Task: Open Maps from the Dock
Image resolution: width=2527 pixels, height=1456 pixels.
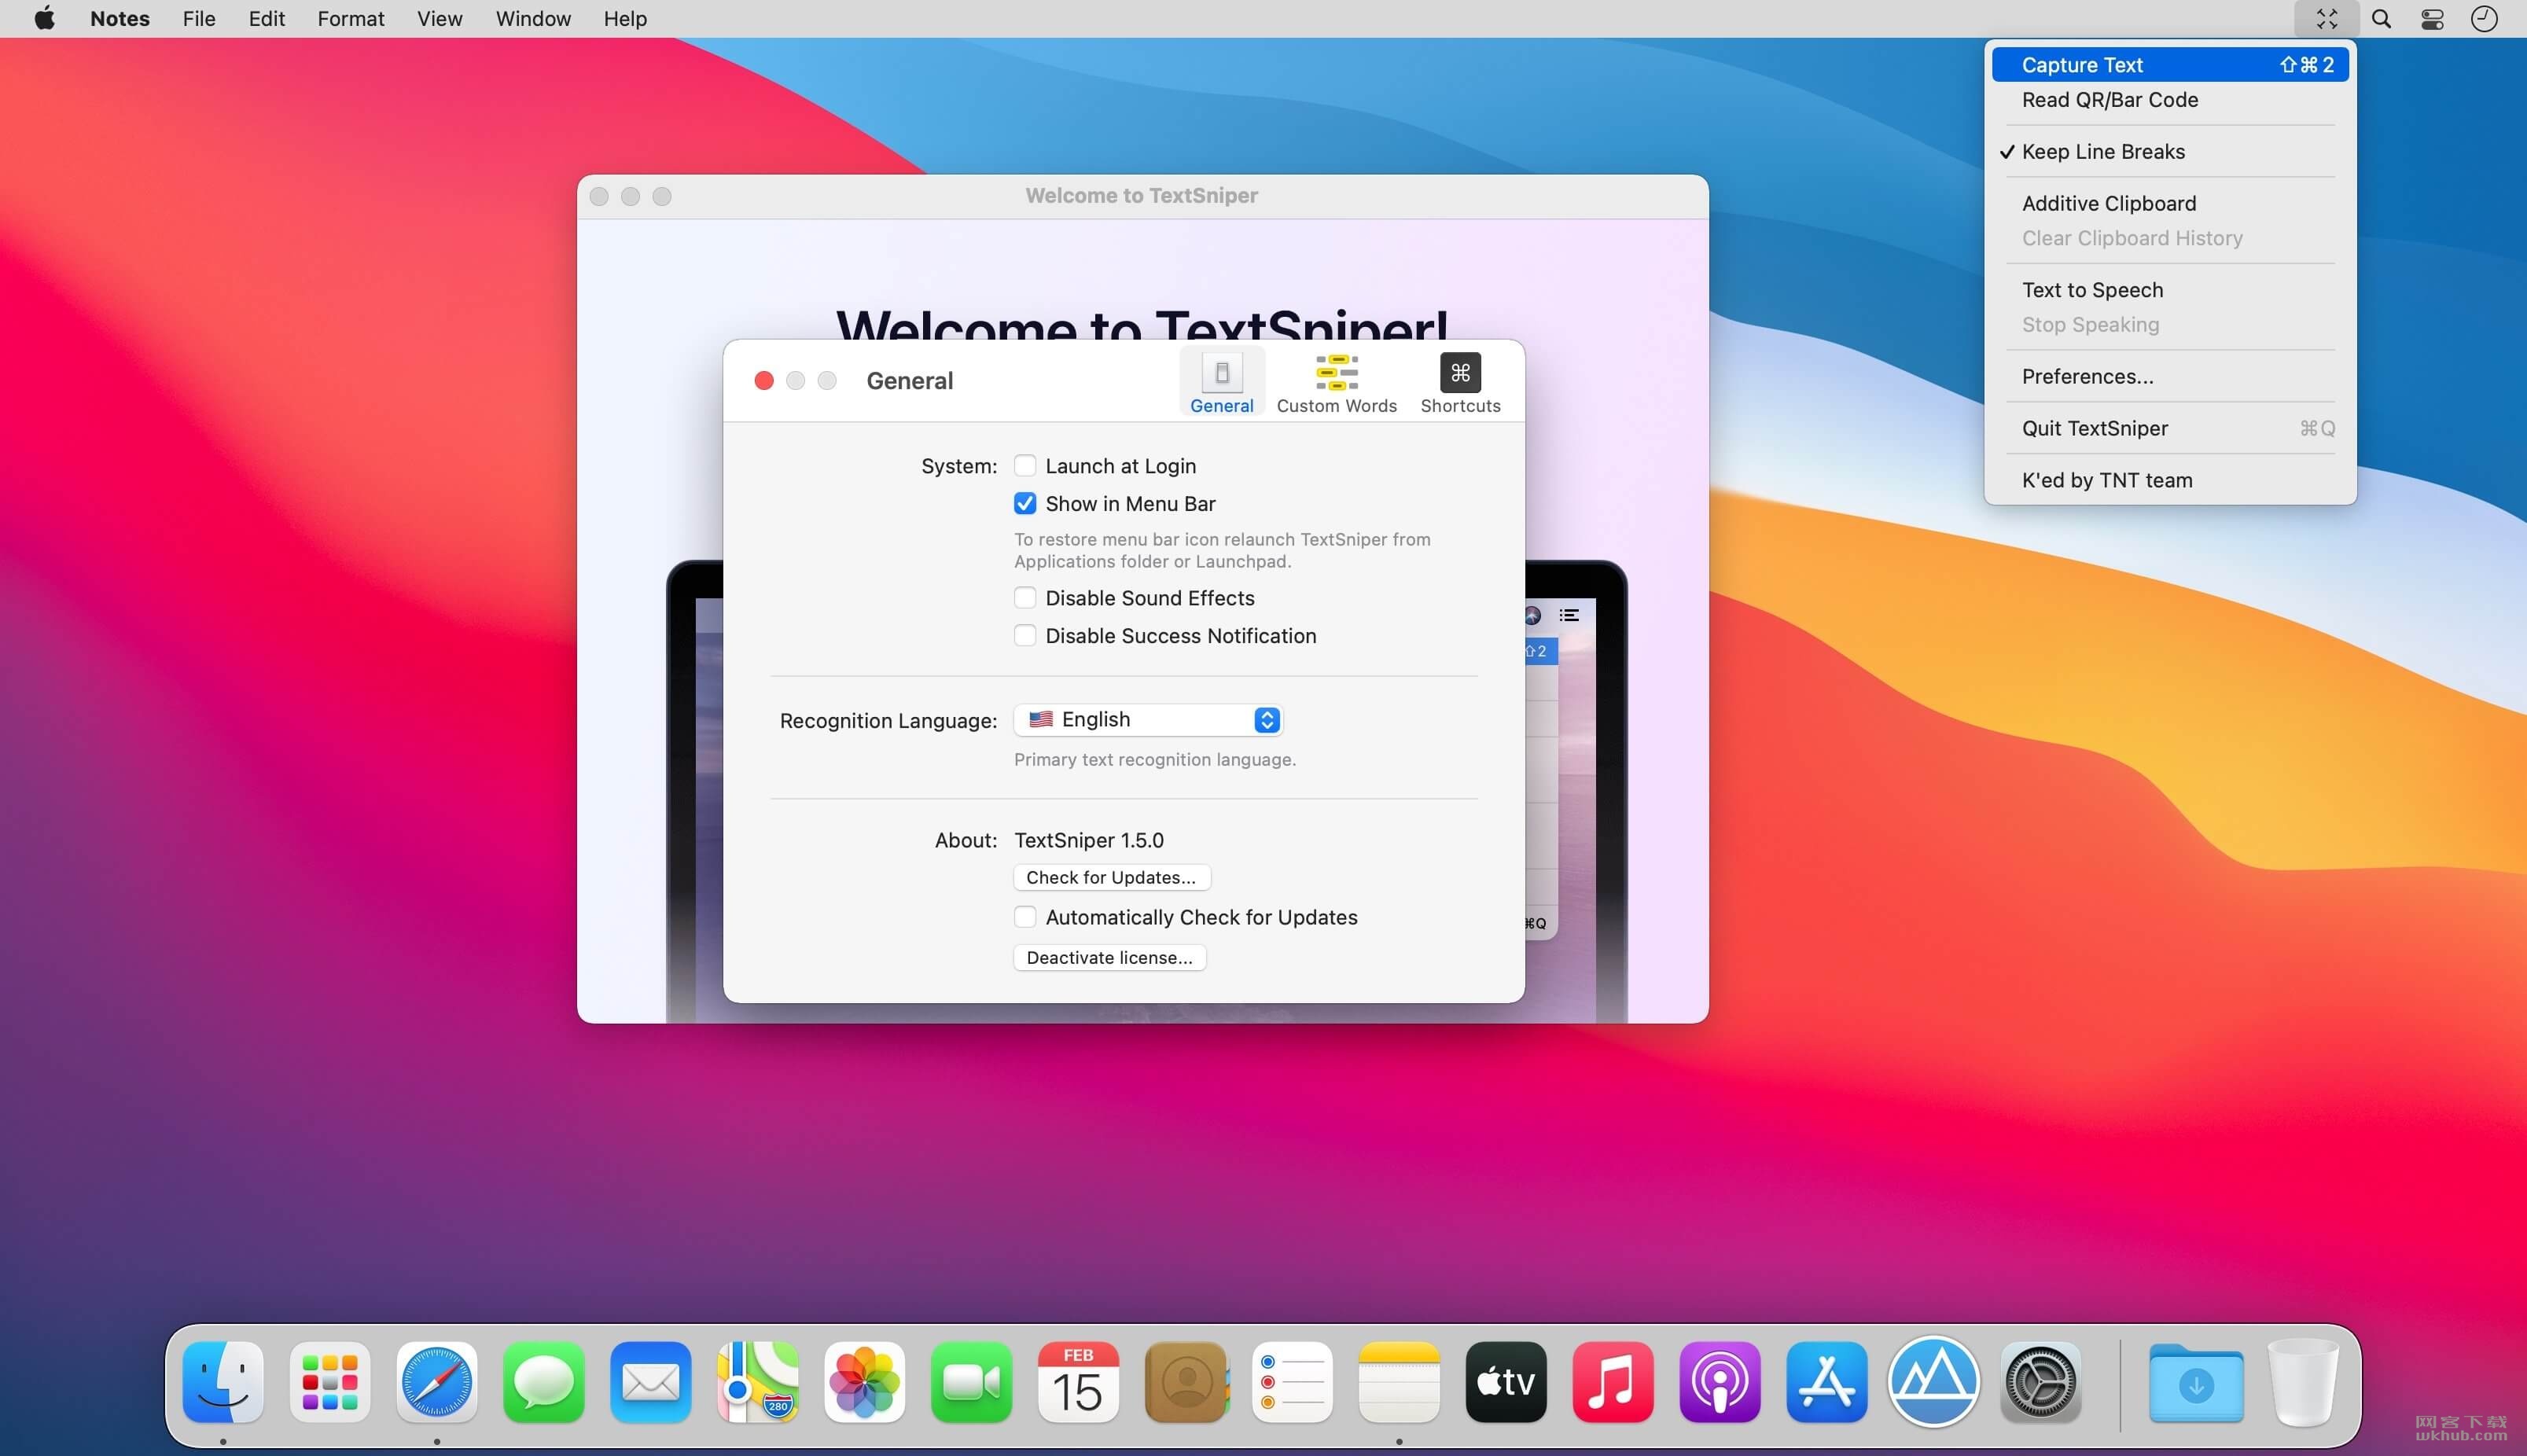Action: 758,1382
